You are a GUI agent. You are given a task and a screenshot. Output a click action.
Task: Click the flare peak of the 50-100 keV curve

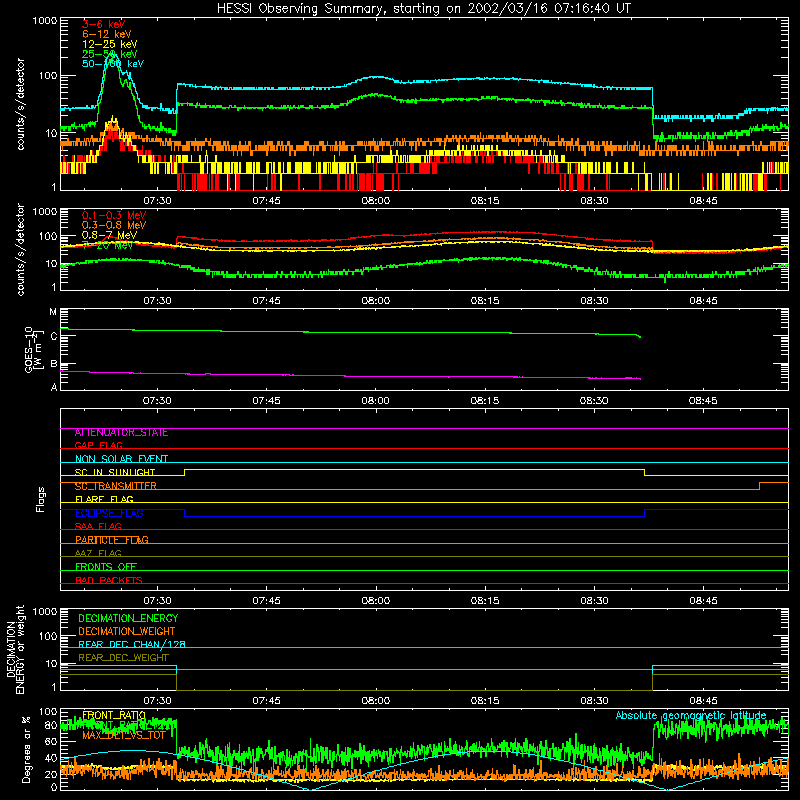(113, 53)
